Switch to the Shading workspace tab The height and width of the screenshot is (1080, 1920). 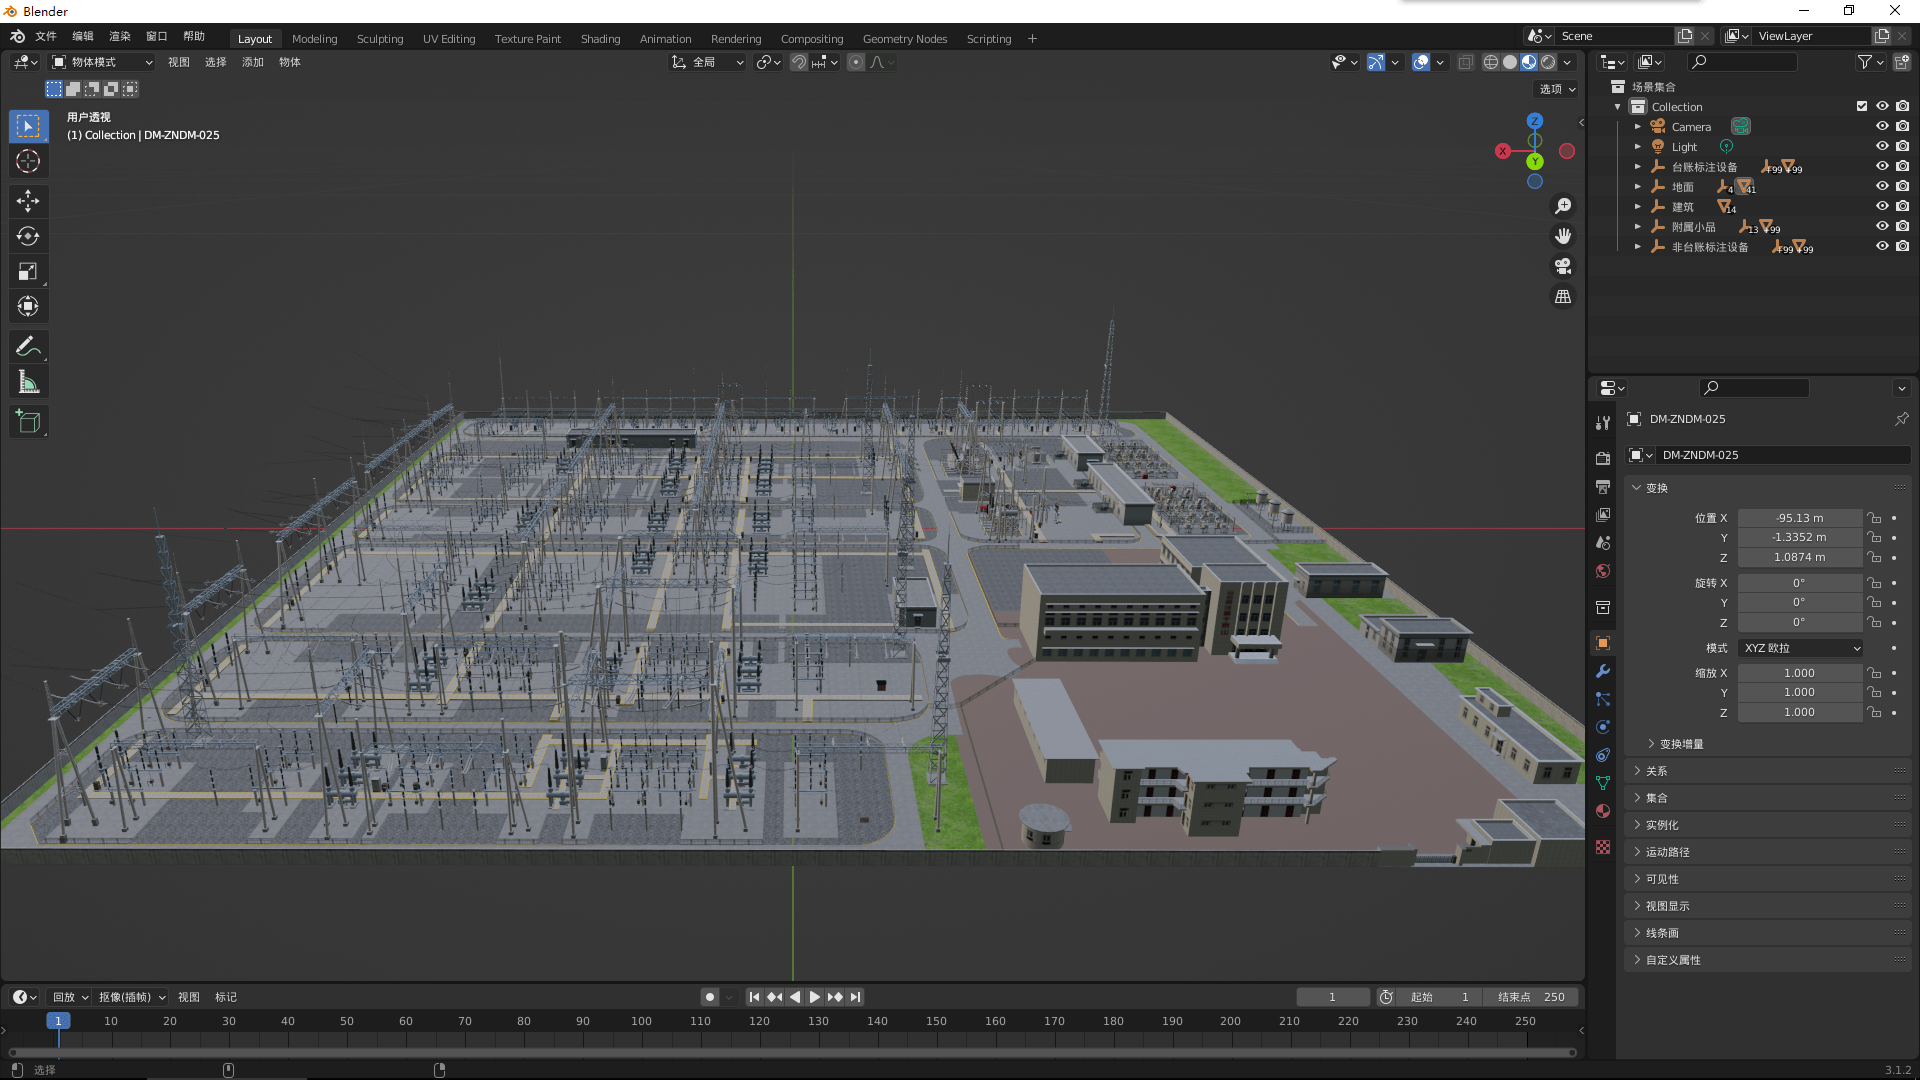click(x=600, y=39)
